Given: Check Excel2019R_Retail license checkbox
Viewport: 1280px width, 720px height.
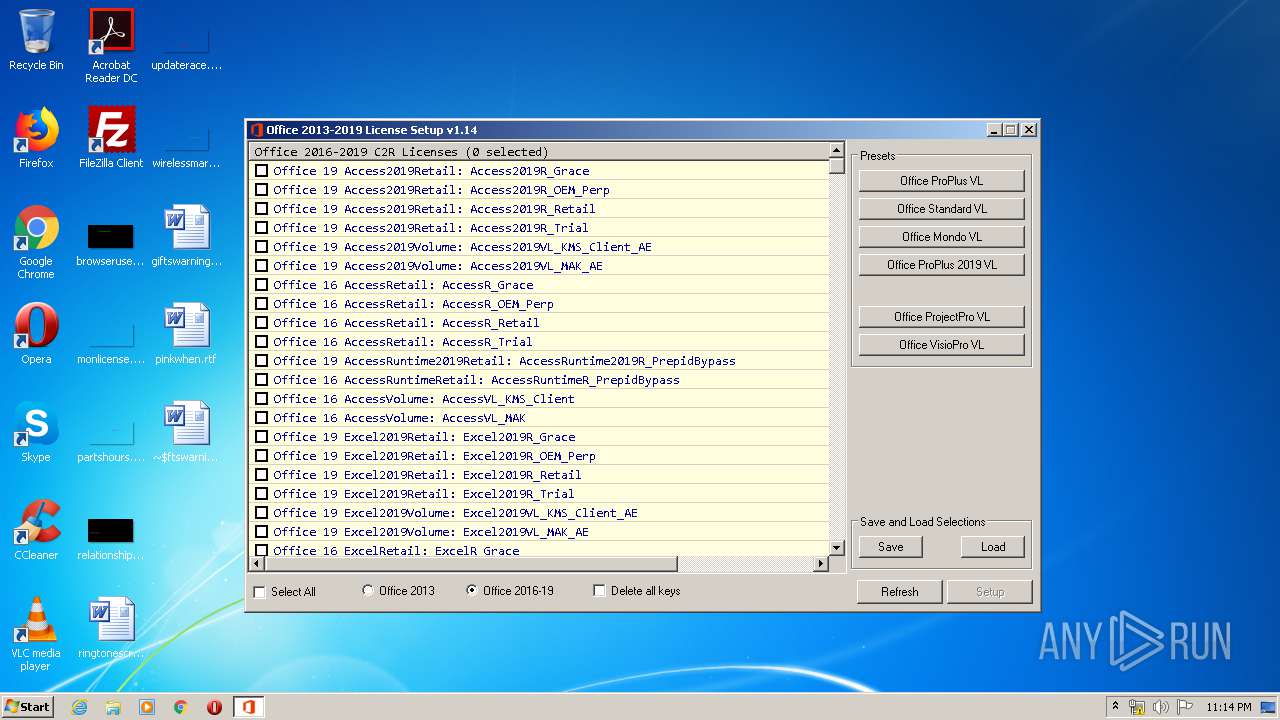Looking at the screenshot, I should pos(261,475).
